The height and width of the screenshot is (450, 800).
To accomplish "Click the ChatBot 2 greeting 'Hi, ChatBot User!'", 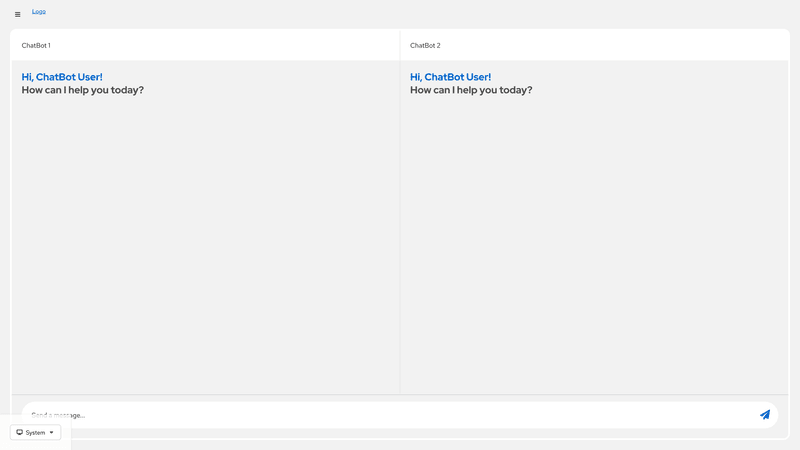I will [x=451, y=77].
